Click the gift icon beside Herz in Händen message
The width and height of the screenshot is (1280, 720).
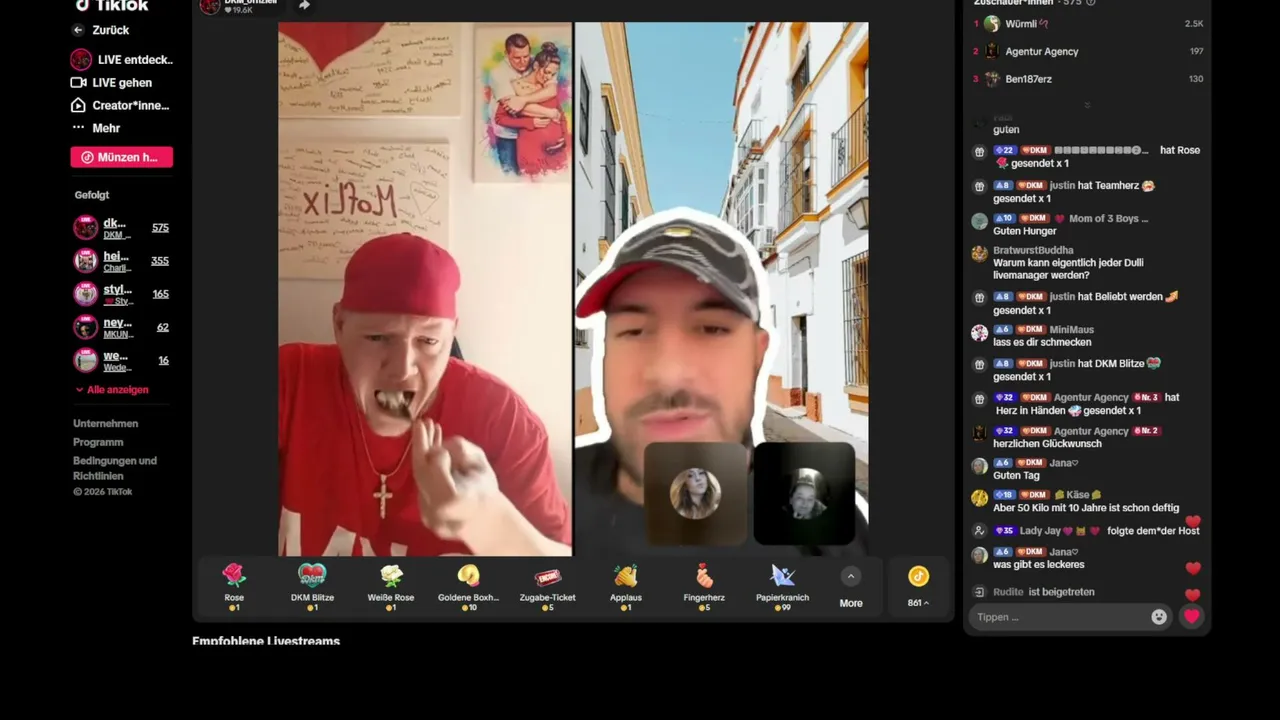click(x=980, y=399)
